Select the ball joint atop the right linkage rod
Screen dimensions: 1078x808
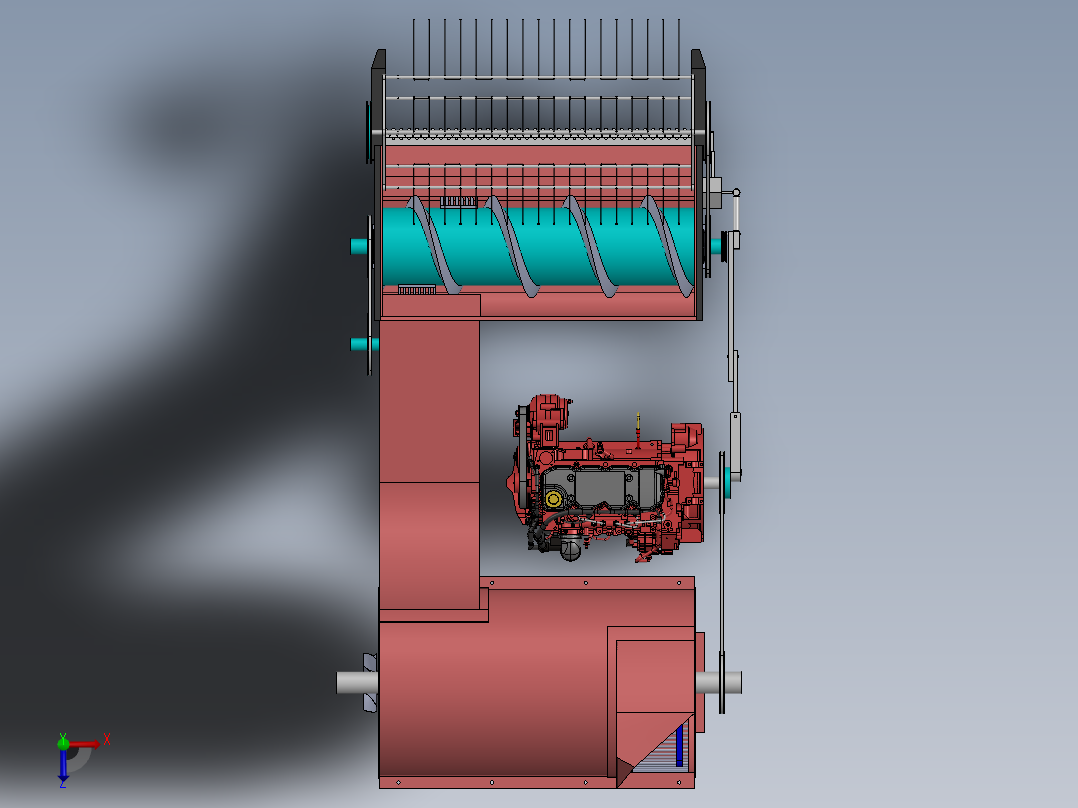736,193
